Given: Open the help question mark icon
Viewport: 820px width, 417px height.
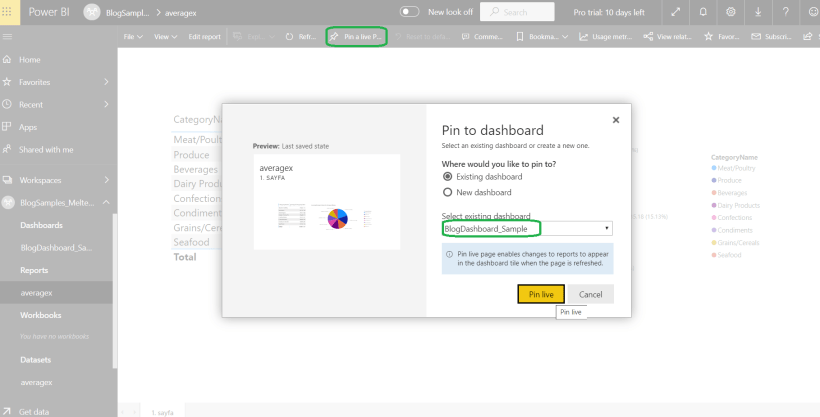Looking at the screenshot, I should (783, 12).
